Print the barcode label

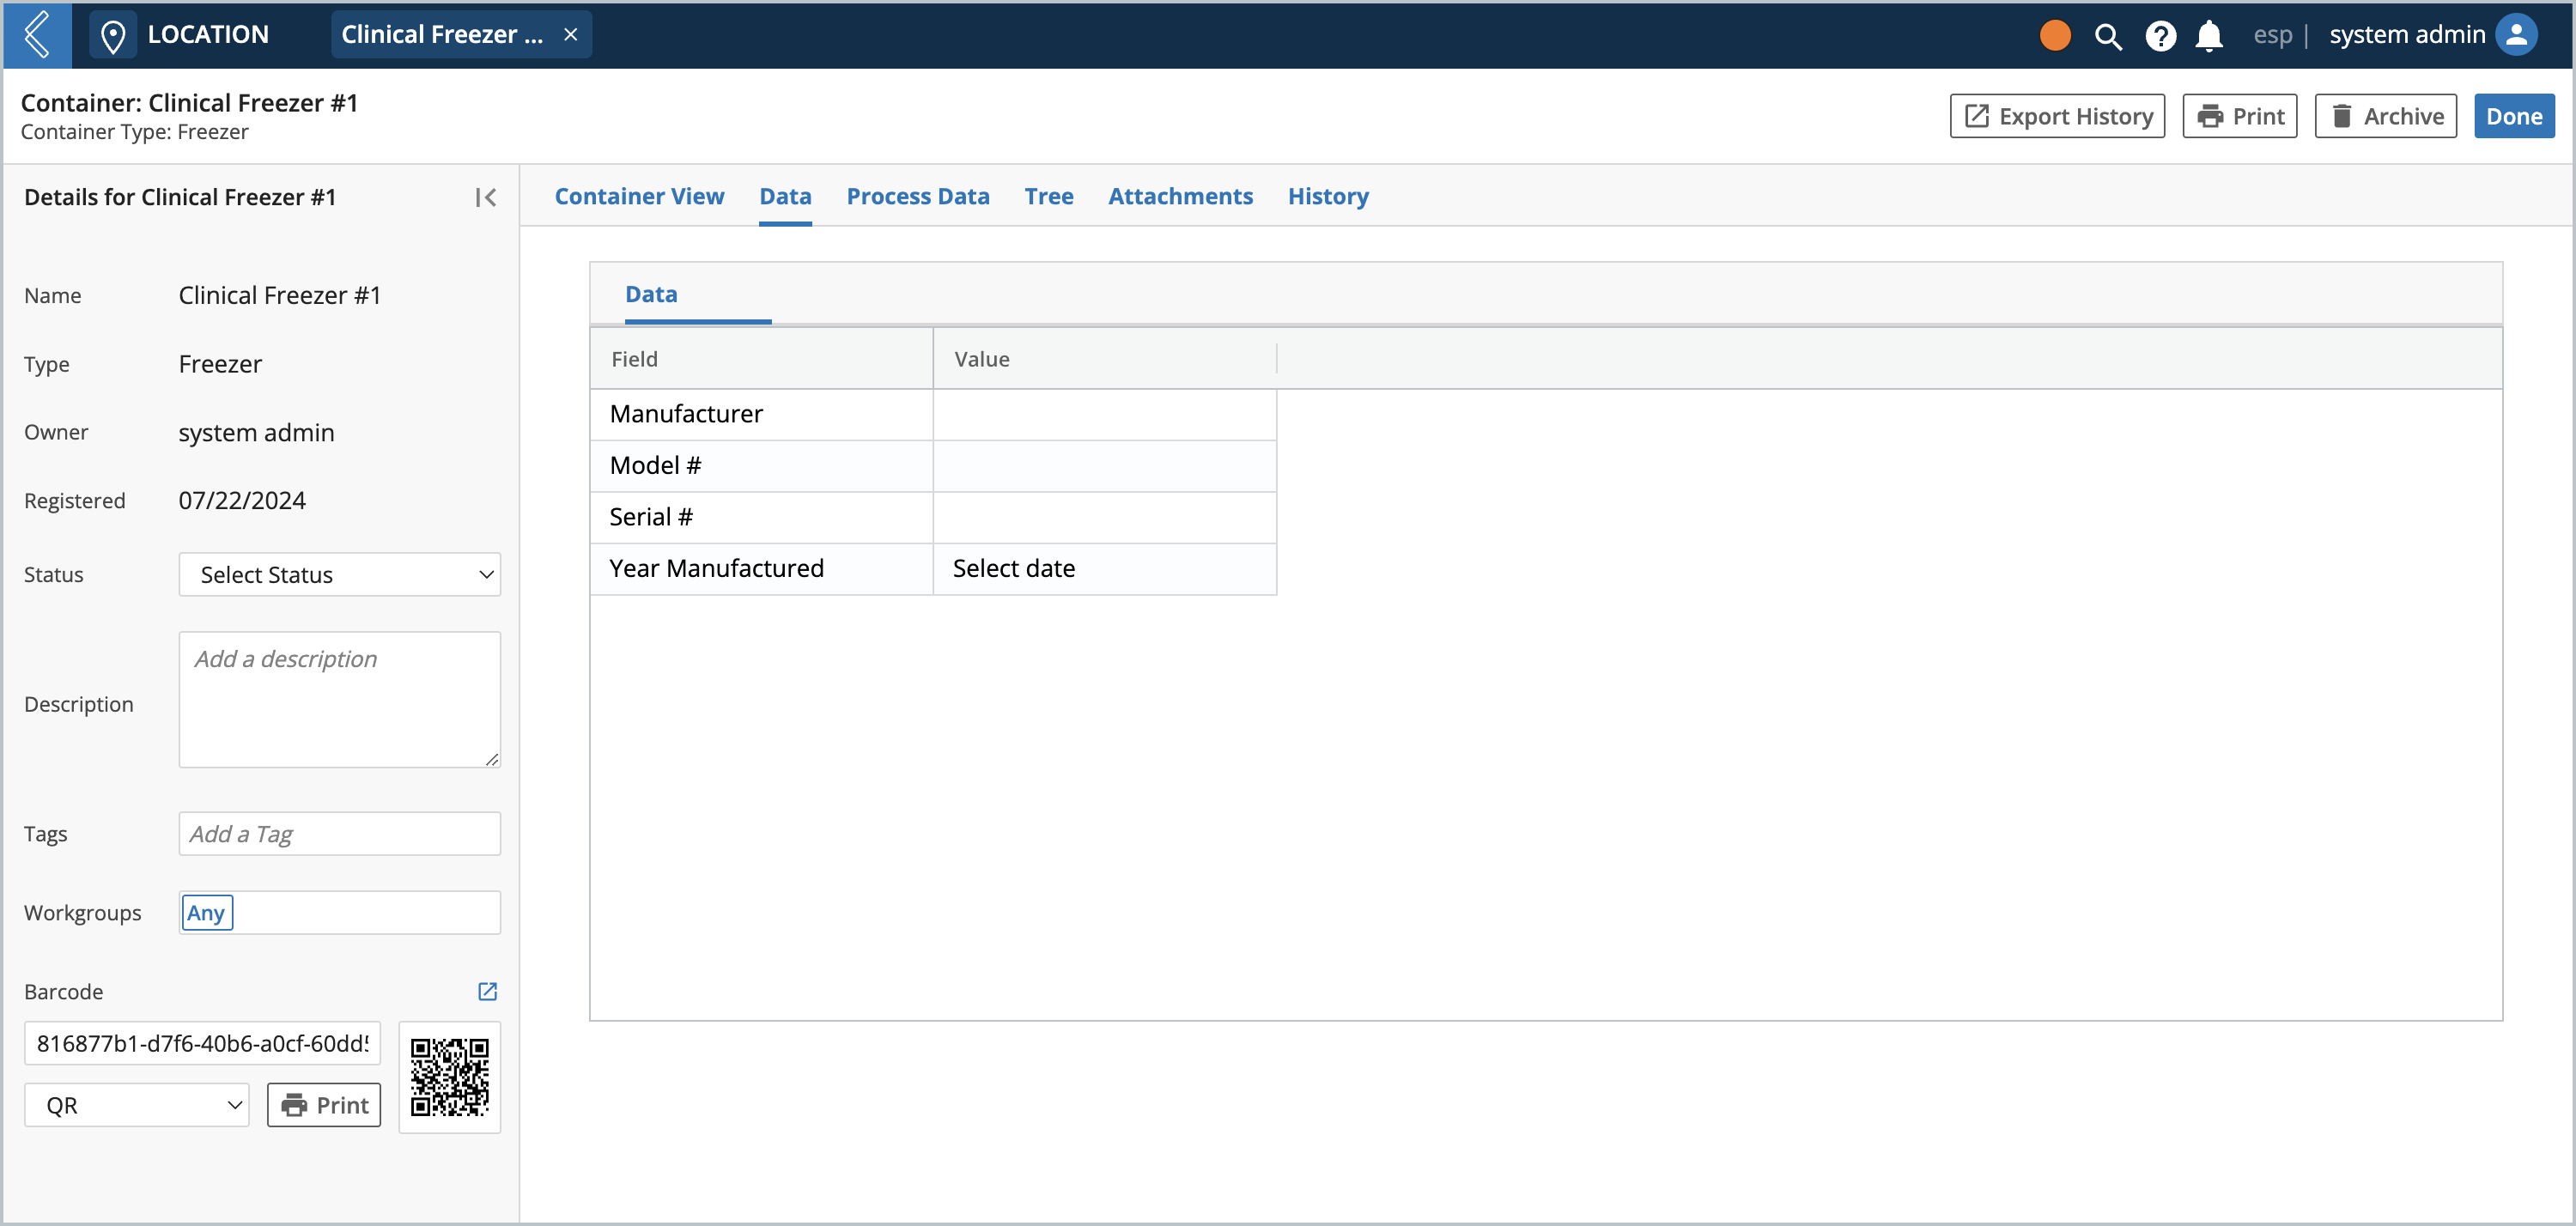coord(324,1105)
